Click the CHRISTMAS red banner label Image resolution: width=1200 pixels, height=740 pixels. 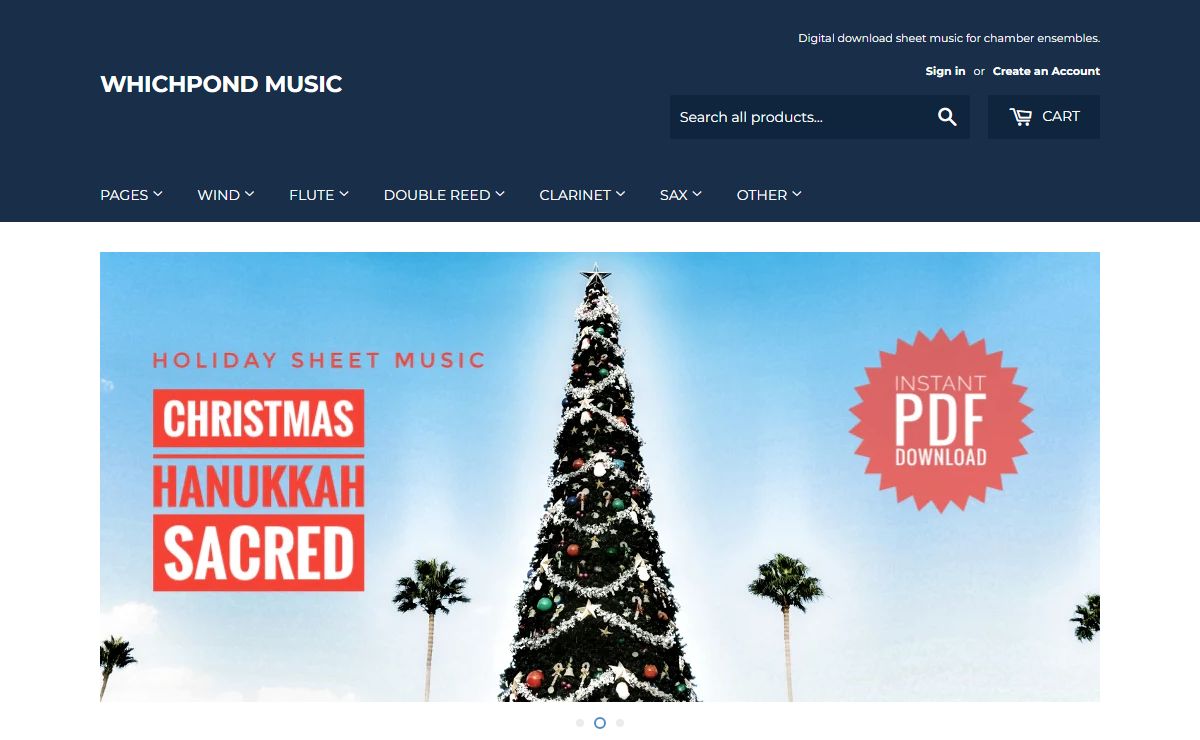(x=258, y=418)
